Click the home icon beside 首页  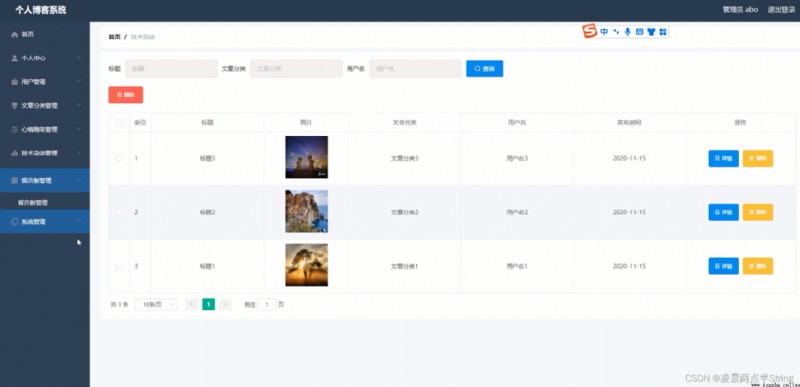[x=14, y=34]
